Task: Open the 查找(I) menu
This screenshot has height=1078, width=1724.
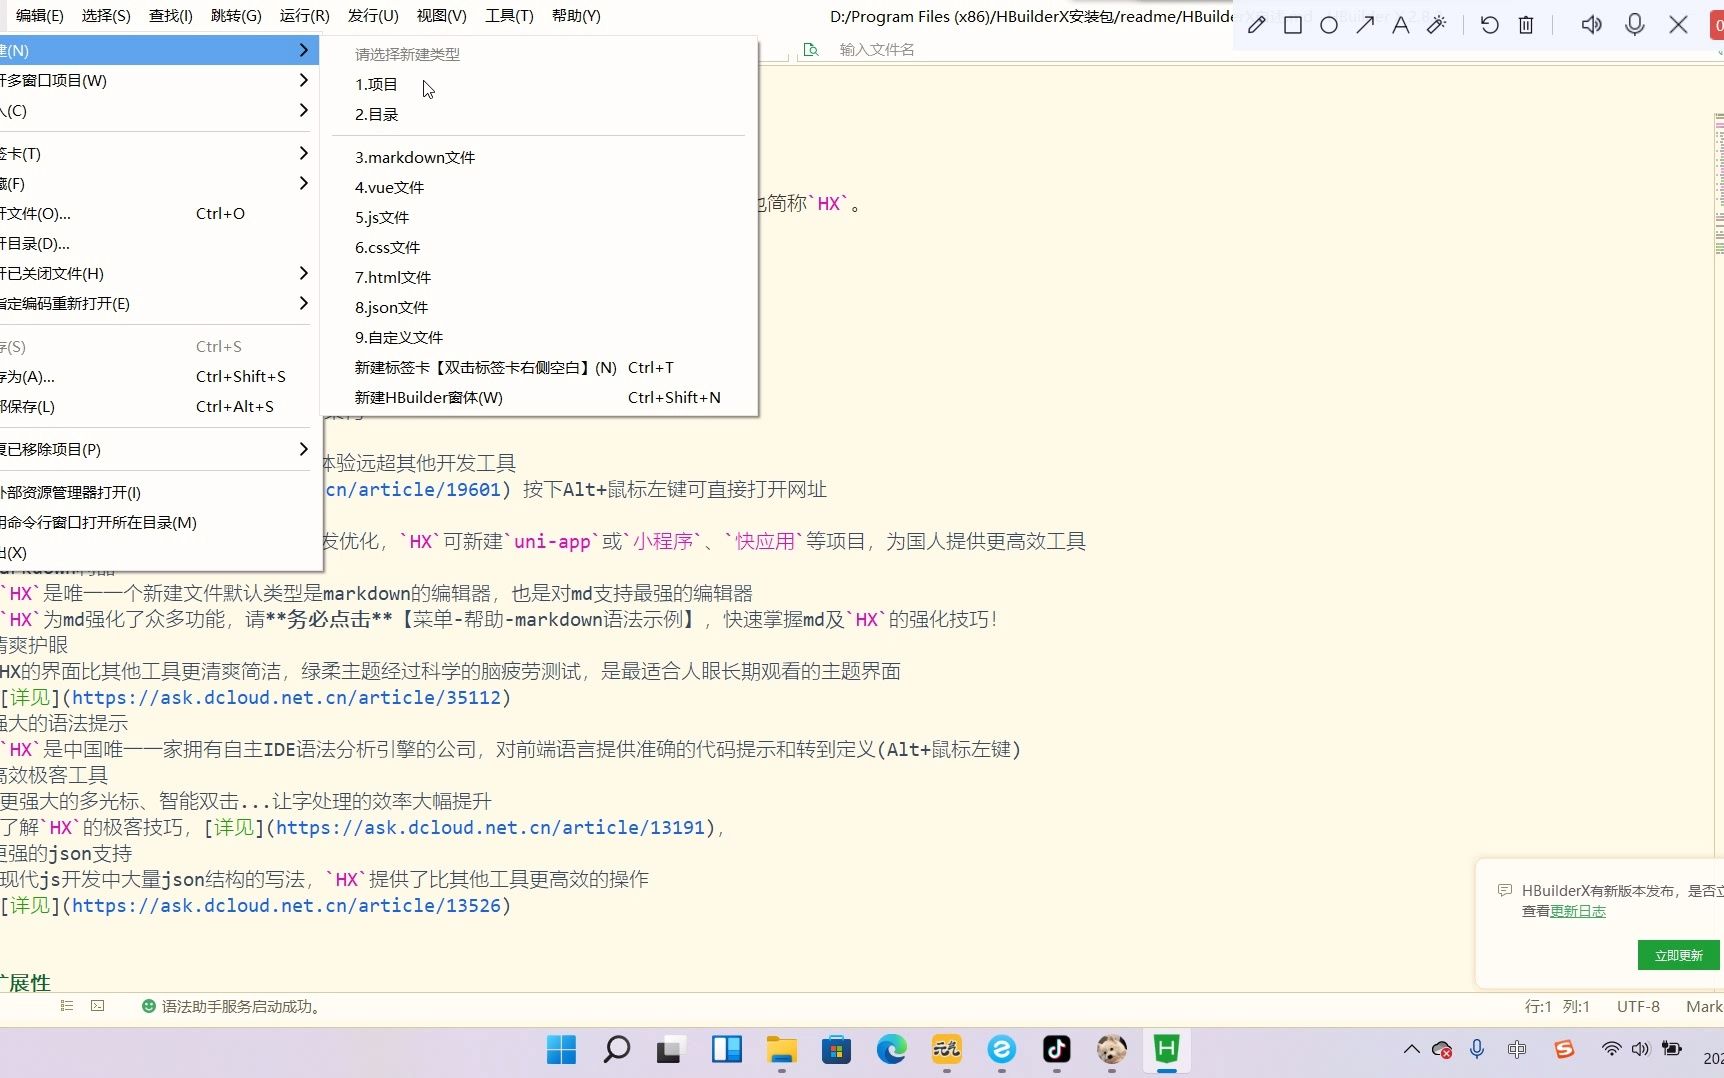Action: pos(171,16)
